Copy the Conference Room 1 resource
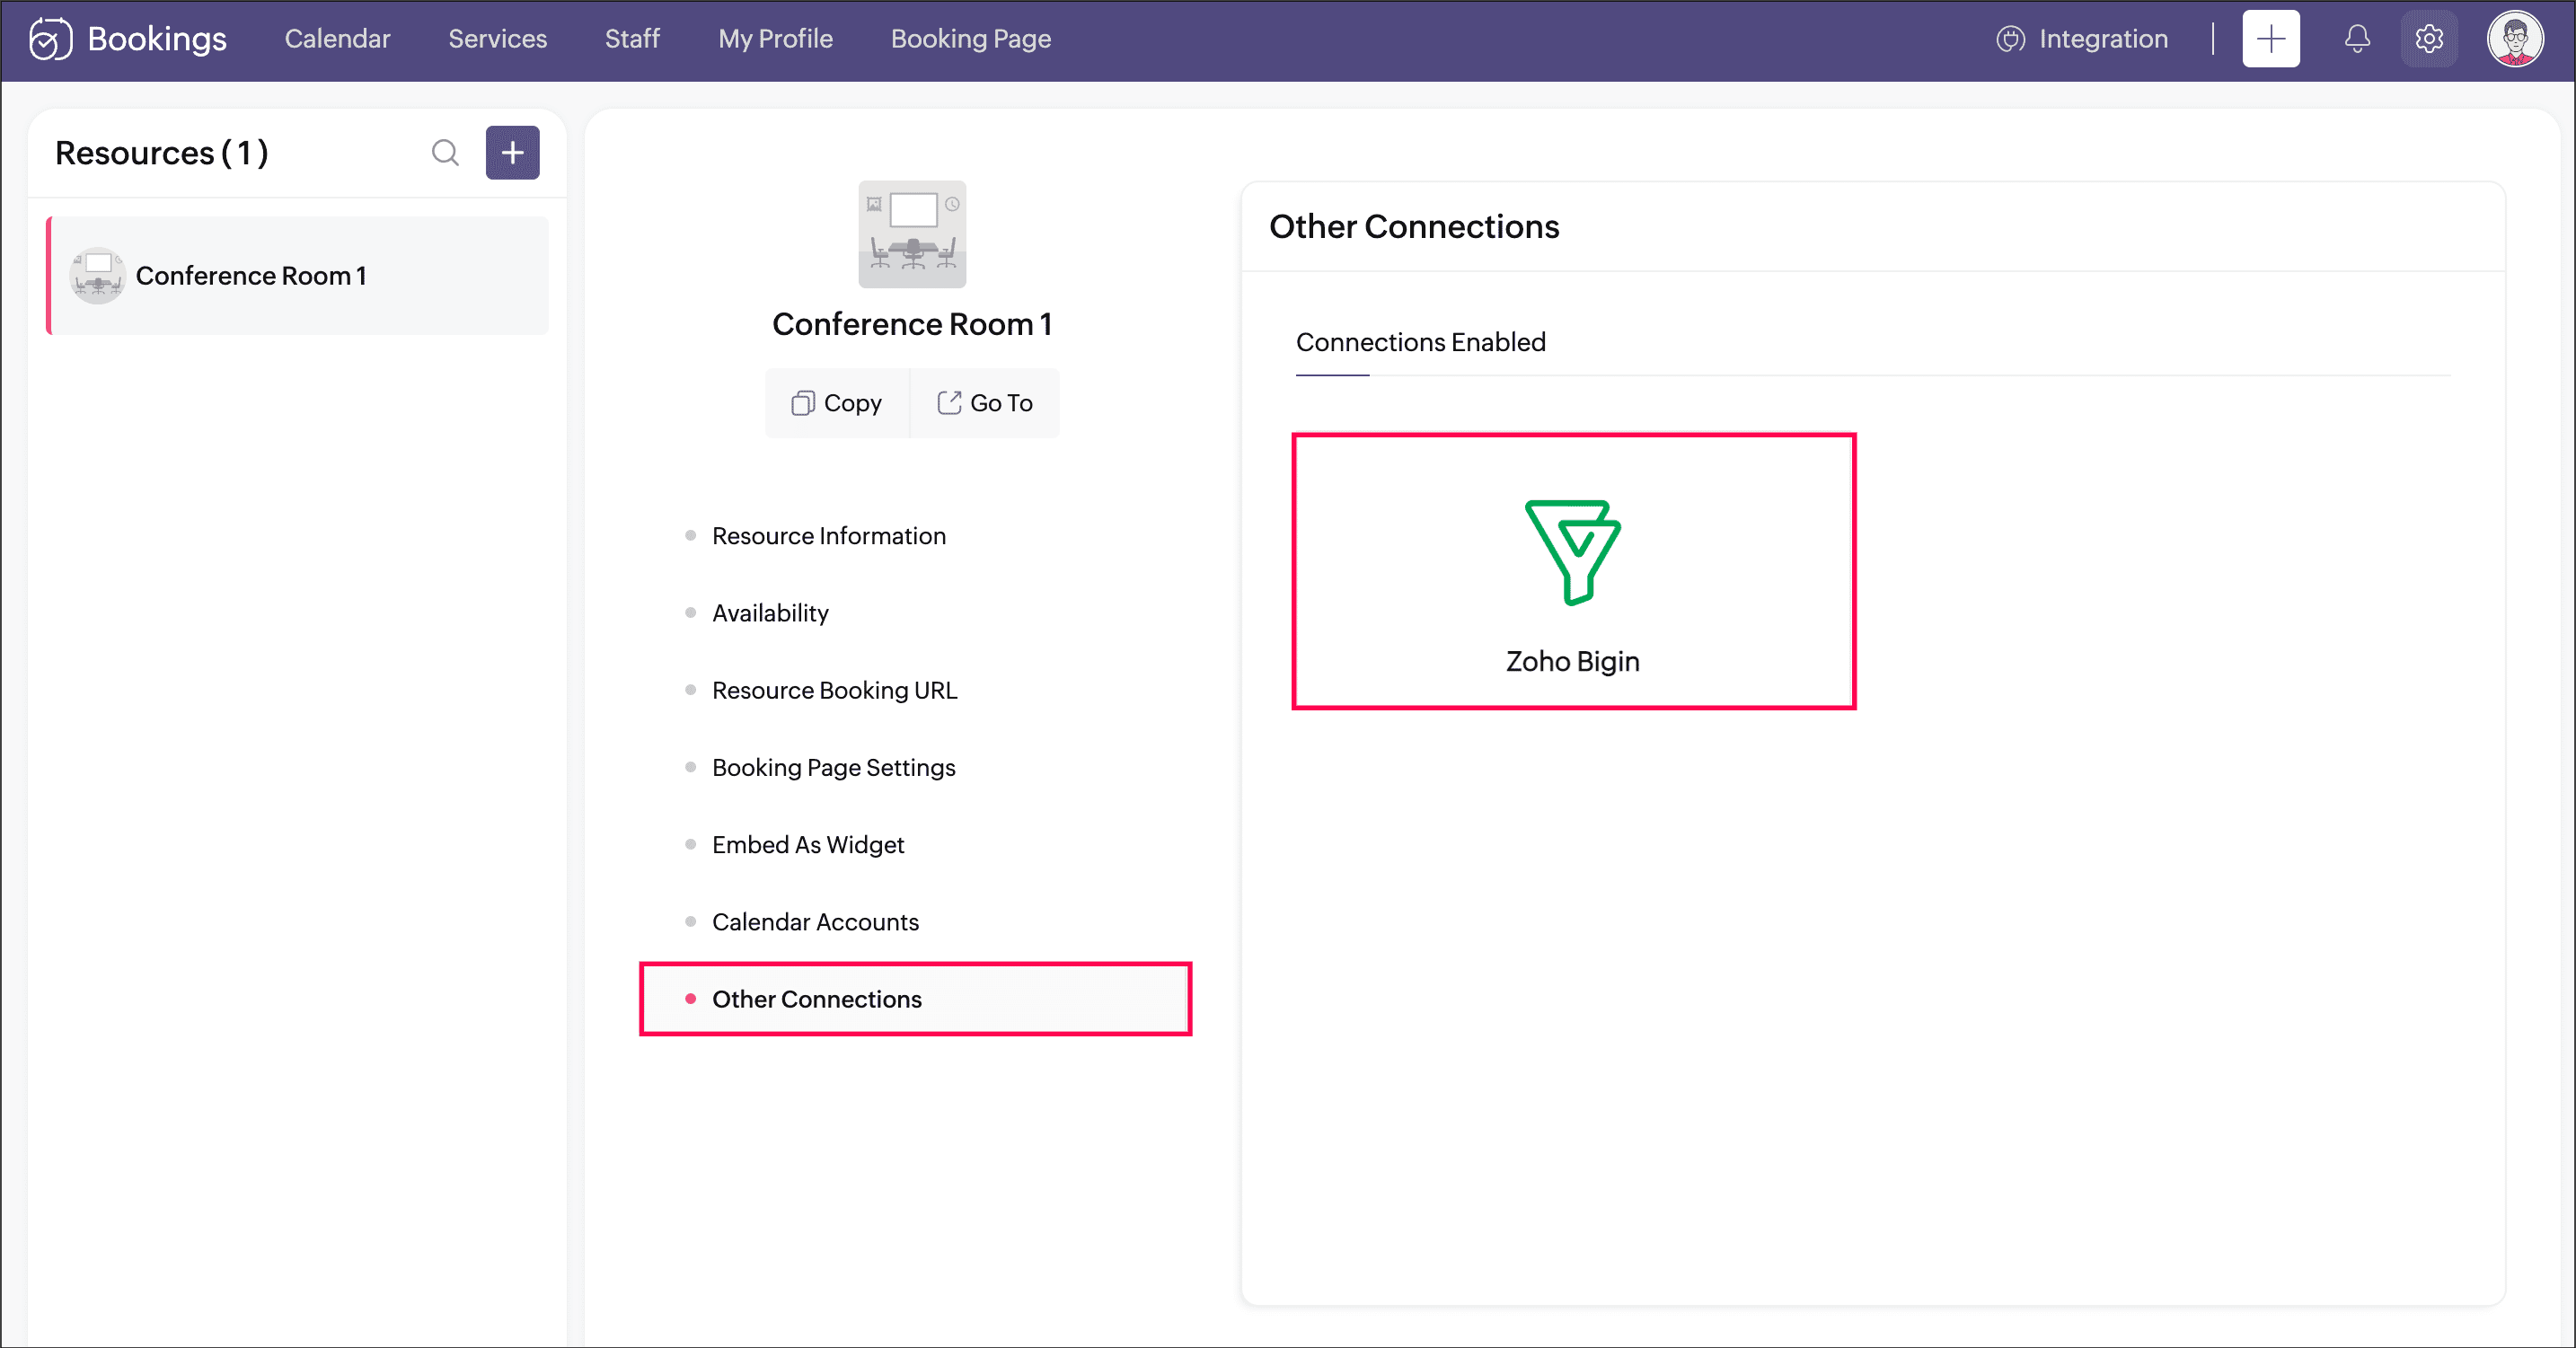This screenshot has width=2576, height=1348. tap(837, 403)
